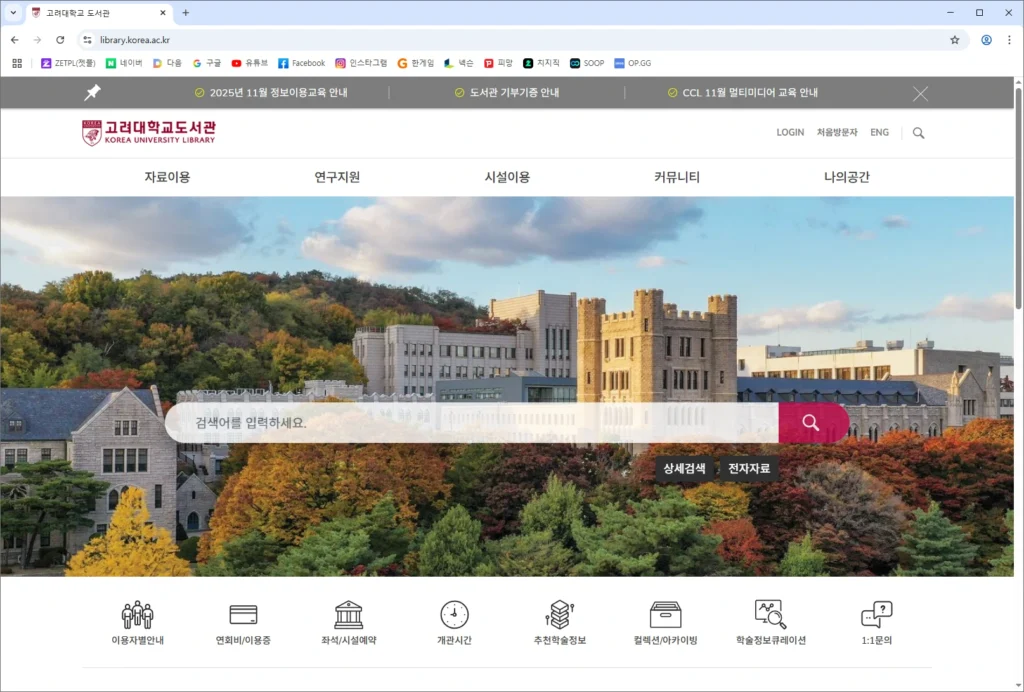The width and height of the screenshot is (1024, 692).
Task: Open the 개관시간 clock icon
Action: tap(454, 613)
